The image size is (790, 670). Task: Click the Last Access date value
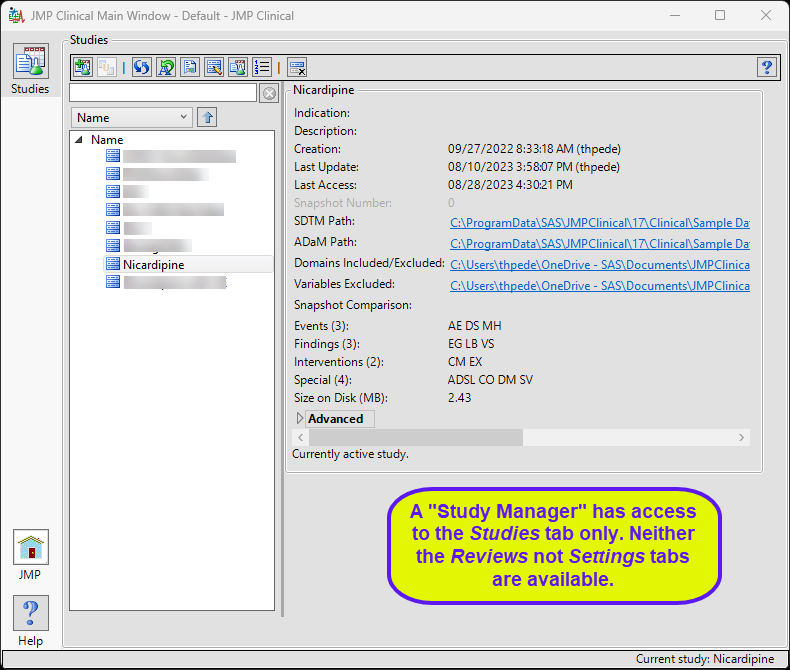tap(510, 185)
